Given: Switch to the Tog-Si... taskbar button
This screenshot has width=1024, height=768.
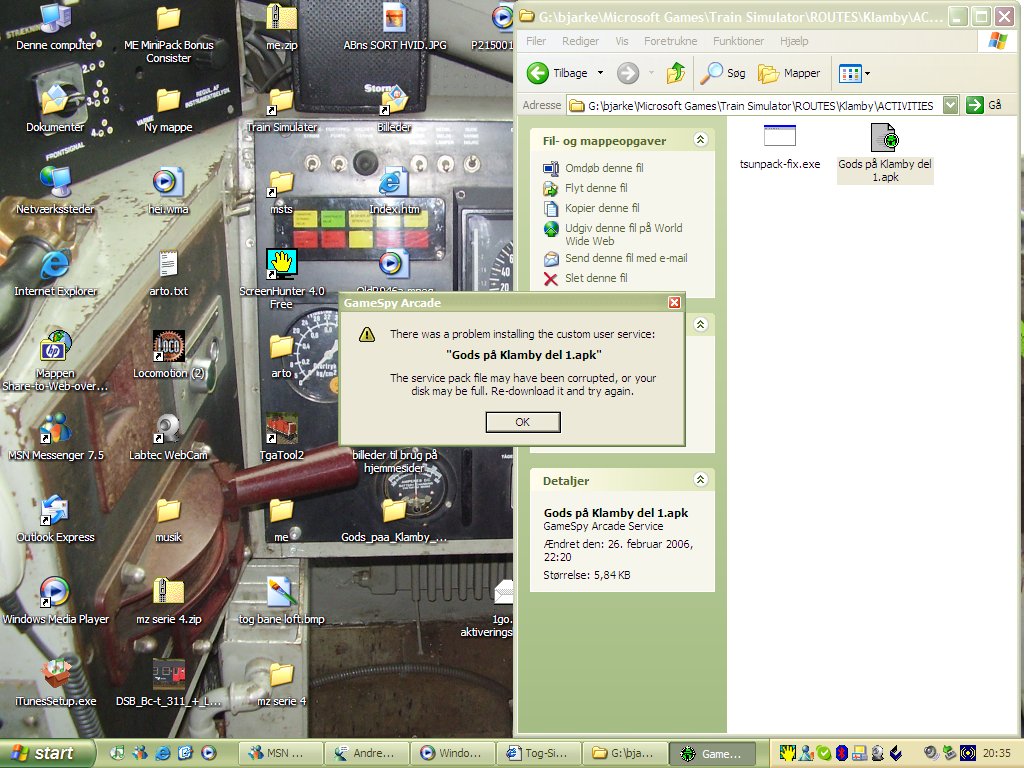Looking at the screenshot, I should [x=539, y=753].
